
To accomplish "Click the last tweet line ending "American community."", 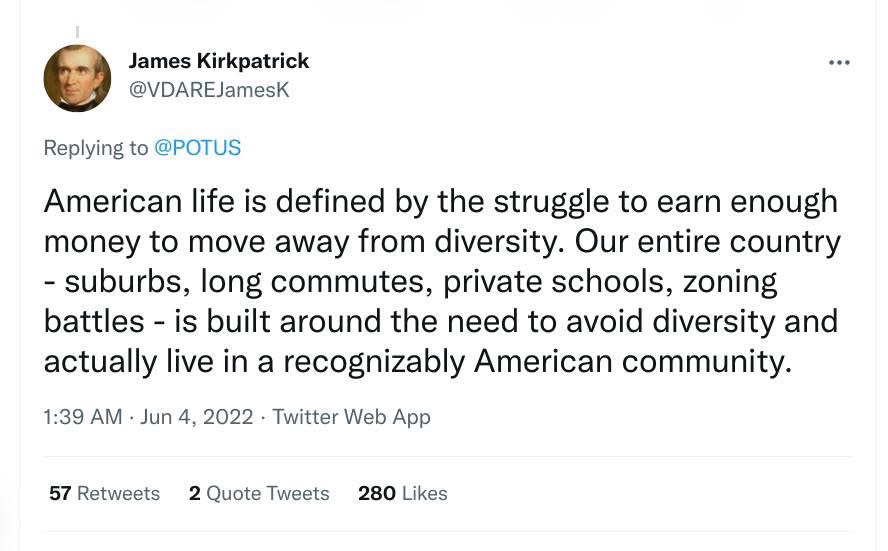I will pyautogui.click(x=417, y=361).
